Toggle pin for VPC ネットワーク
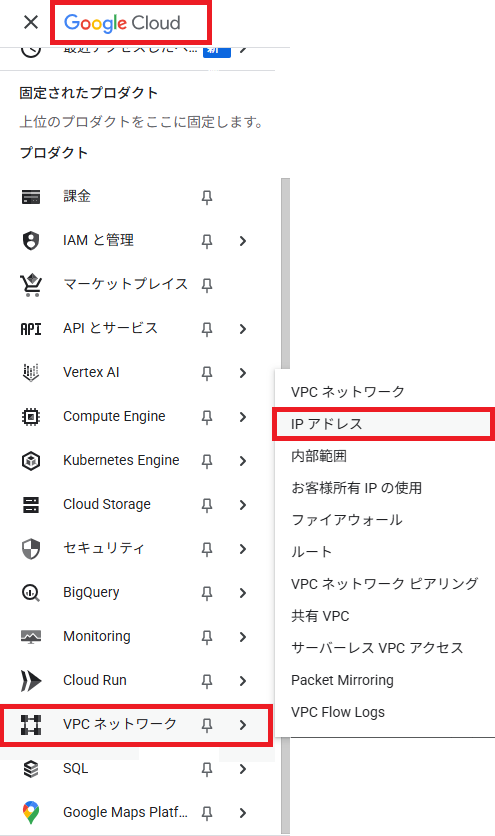The height and width of the screenshot is (836, 495). click(x=207, y=725)
